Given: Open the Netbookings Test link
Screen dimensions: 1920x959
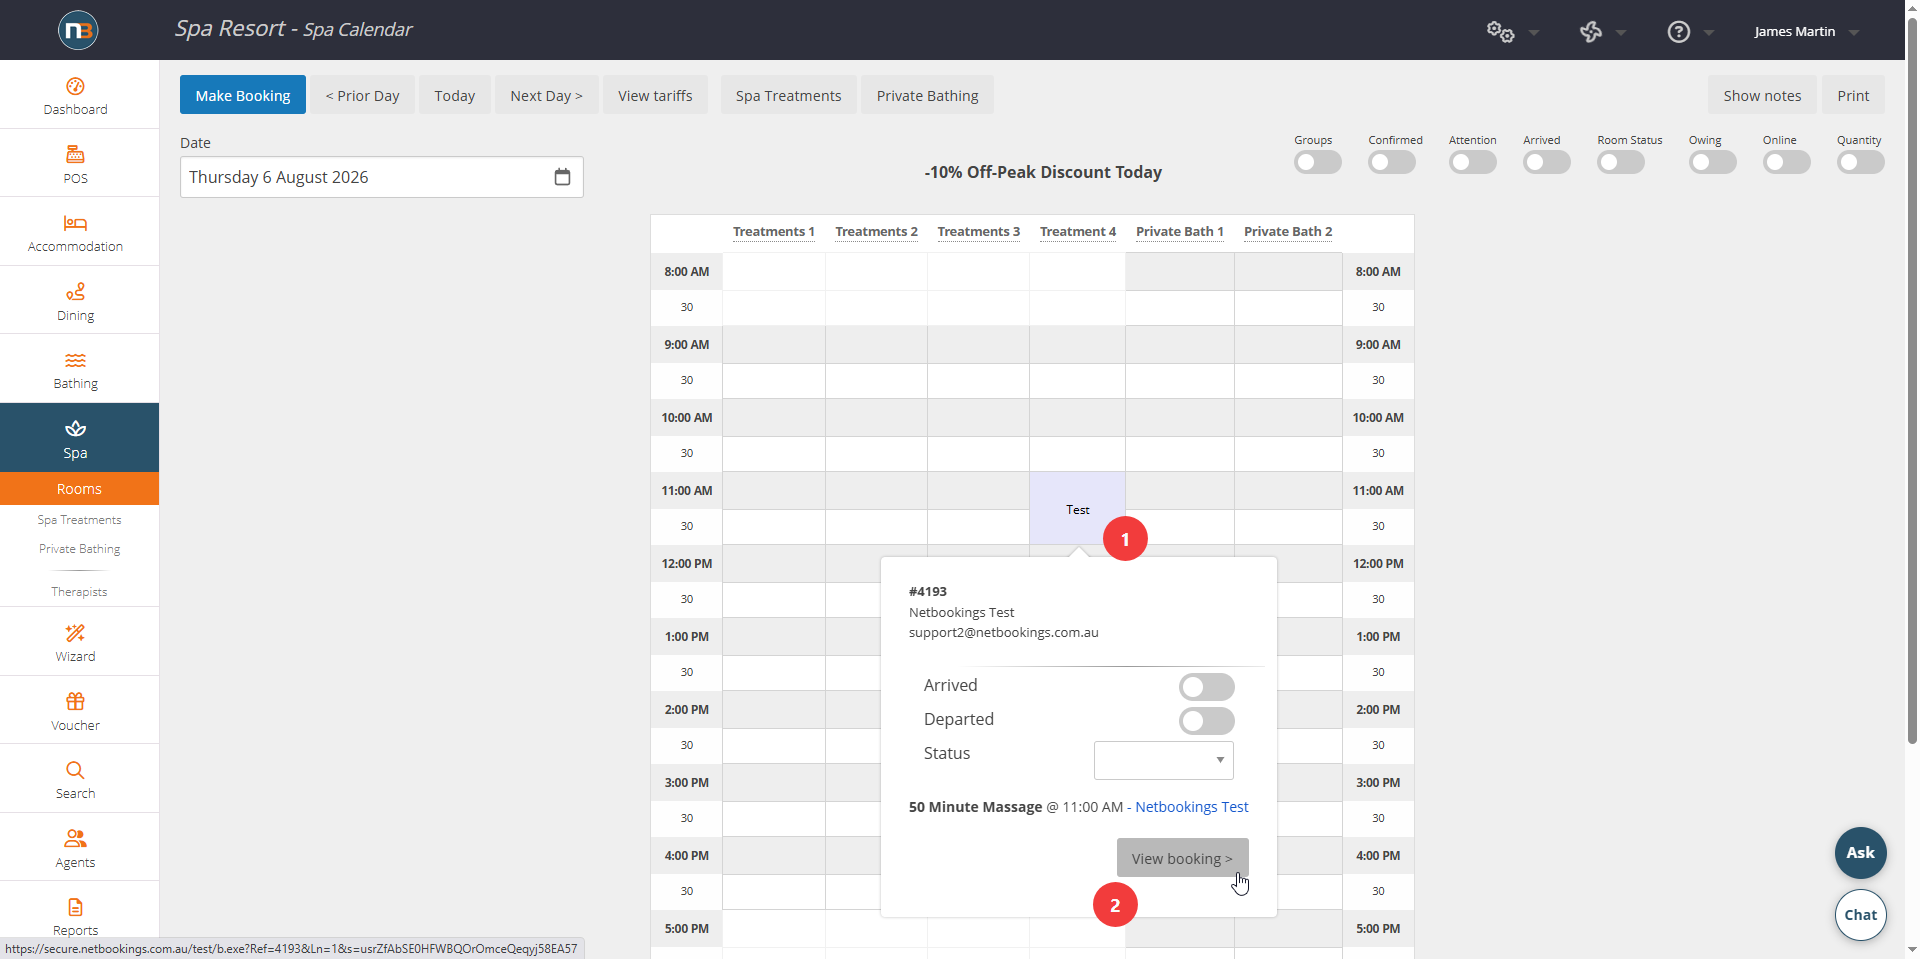Looking at the screenshot, I should (1192, 807).
